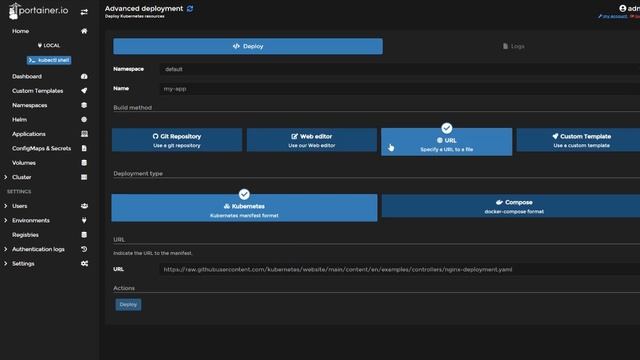
Task: Open Registries in settings
Action: pyautogui.click(x=25, y=235)
